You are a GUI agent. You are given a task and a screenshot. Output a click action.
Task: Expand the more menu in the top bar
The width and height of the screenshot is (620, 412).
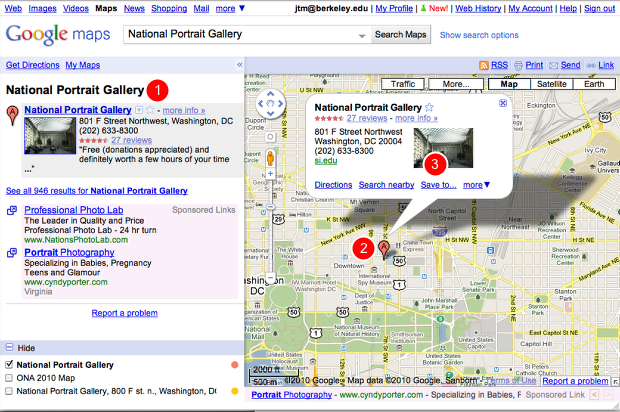coord(230,8)
